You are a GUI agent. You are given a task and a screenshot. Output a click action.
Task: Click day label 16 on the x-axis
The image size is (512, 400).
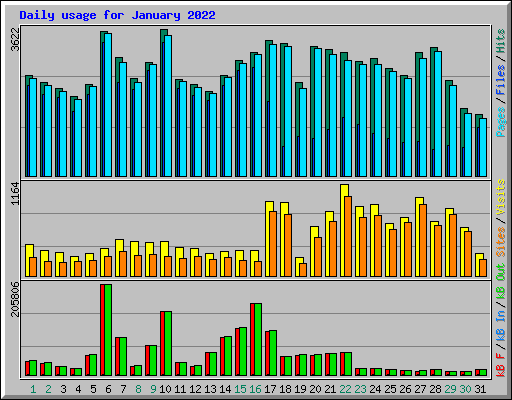tap(255, 389)
